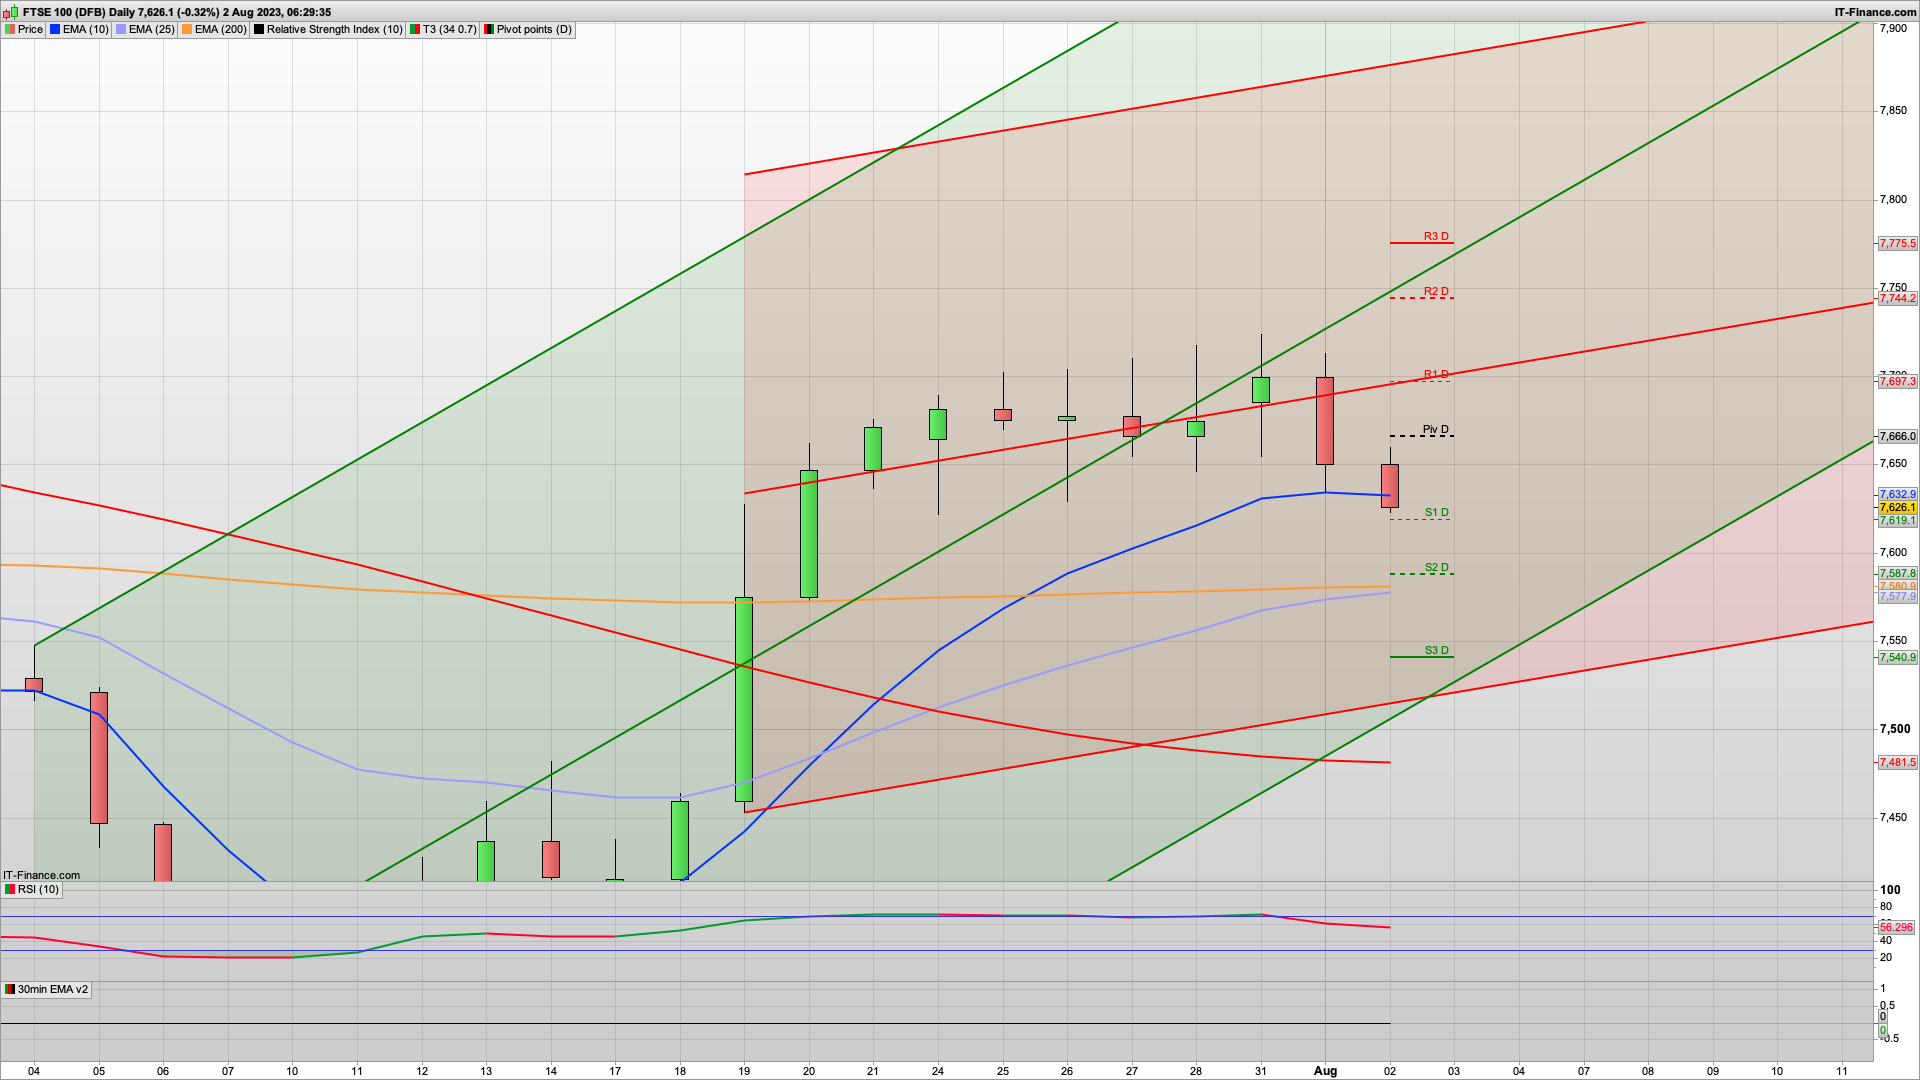The height and width of the screenshot is (1080, 1920).
Task: Click the 30min EMA v2 panel icon
Action: [9, 989]
